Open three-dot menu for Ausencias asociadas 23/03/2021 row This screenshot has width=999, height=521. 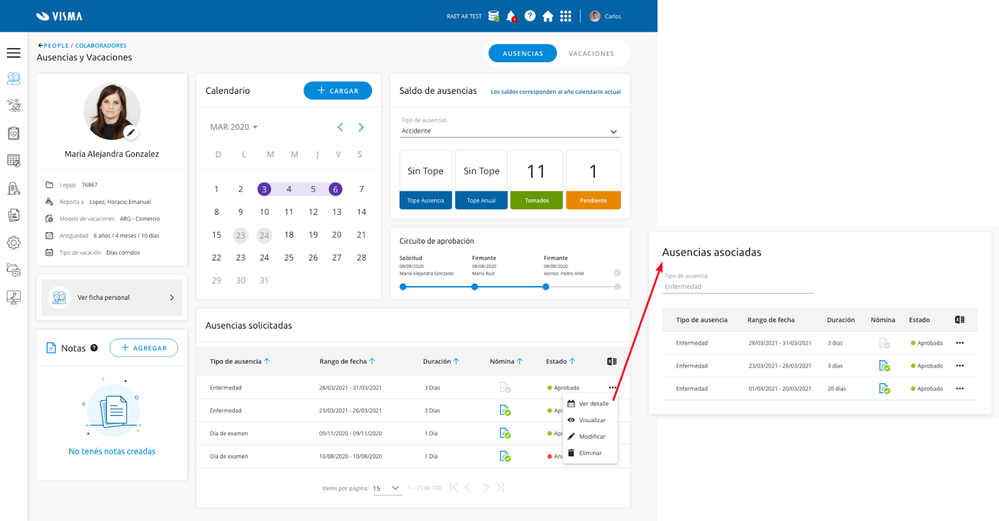(959, 366)
